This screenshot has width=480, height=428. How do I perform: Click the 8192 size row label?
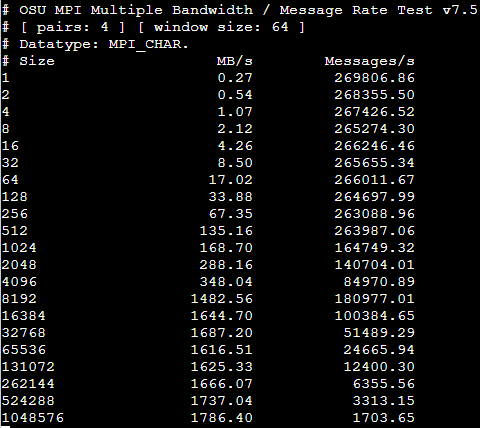(x=19, y=299)
